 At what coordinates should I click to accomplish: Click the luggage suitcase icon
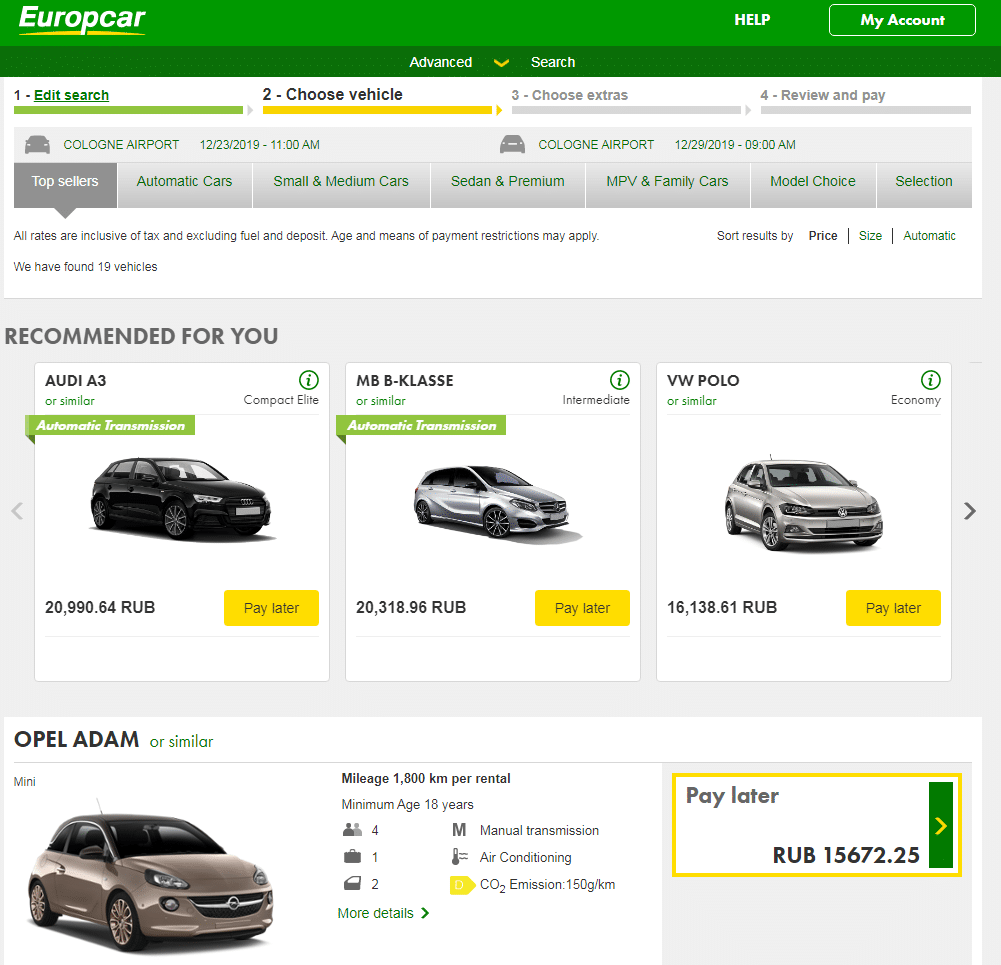click(352, 857)
